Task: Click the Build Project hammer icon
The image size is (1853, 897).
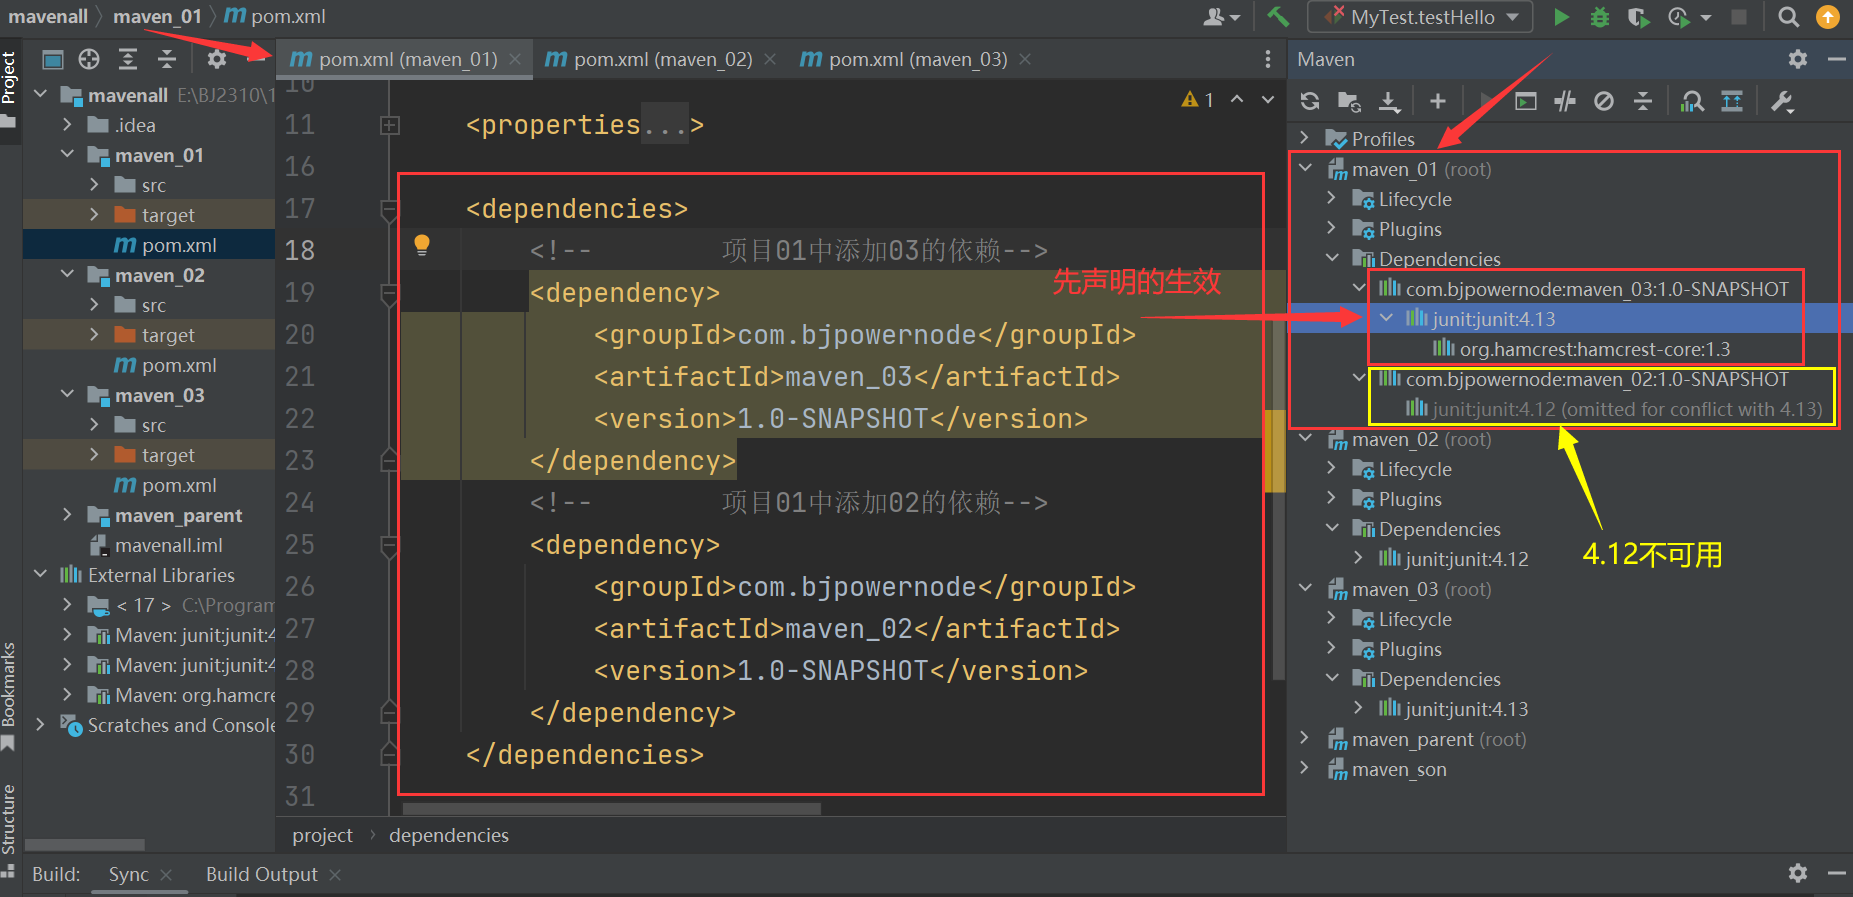Action: point(1278,16)
